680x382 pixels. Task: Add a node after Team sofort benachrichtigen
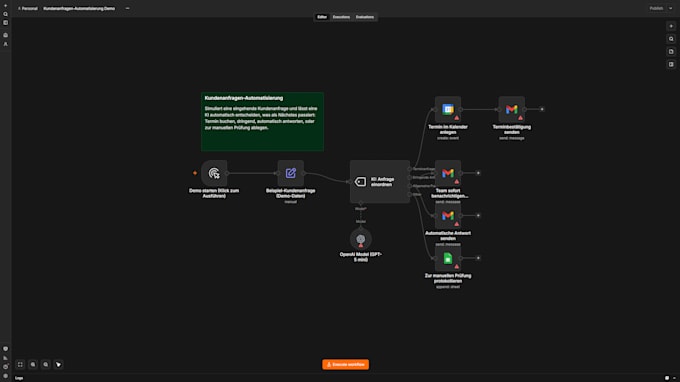(478, 173)
